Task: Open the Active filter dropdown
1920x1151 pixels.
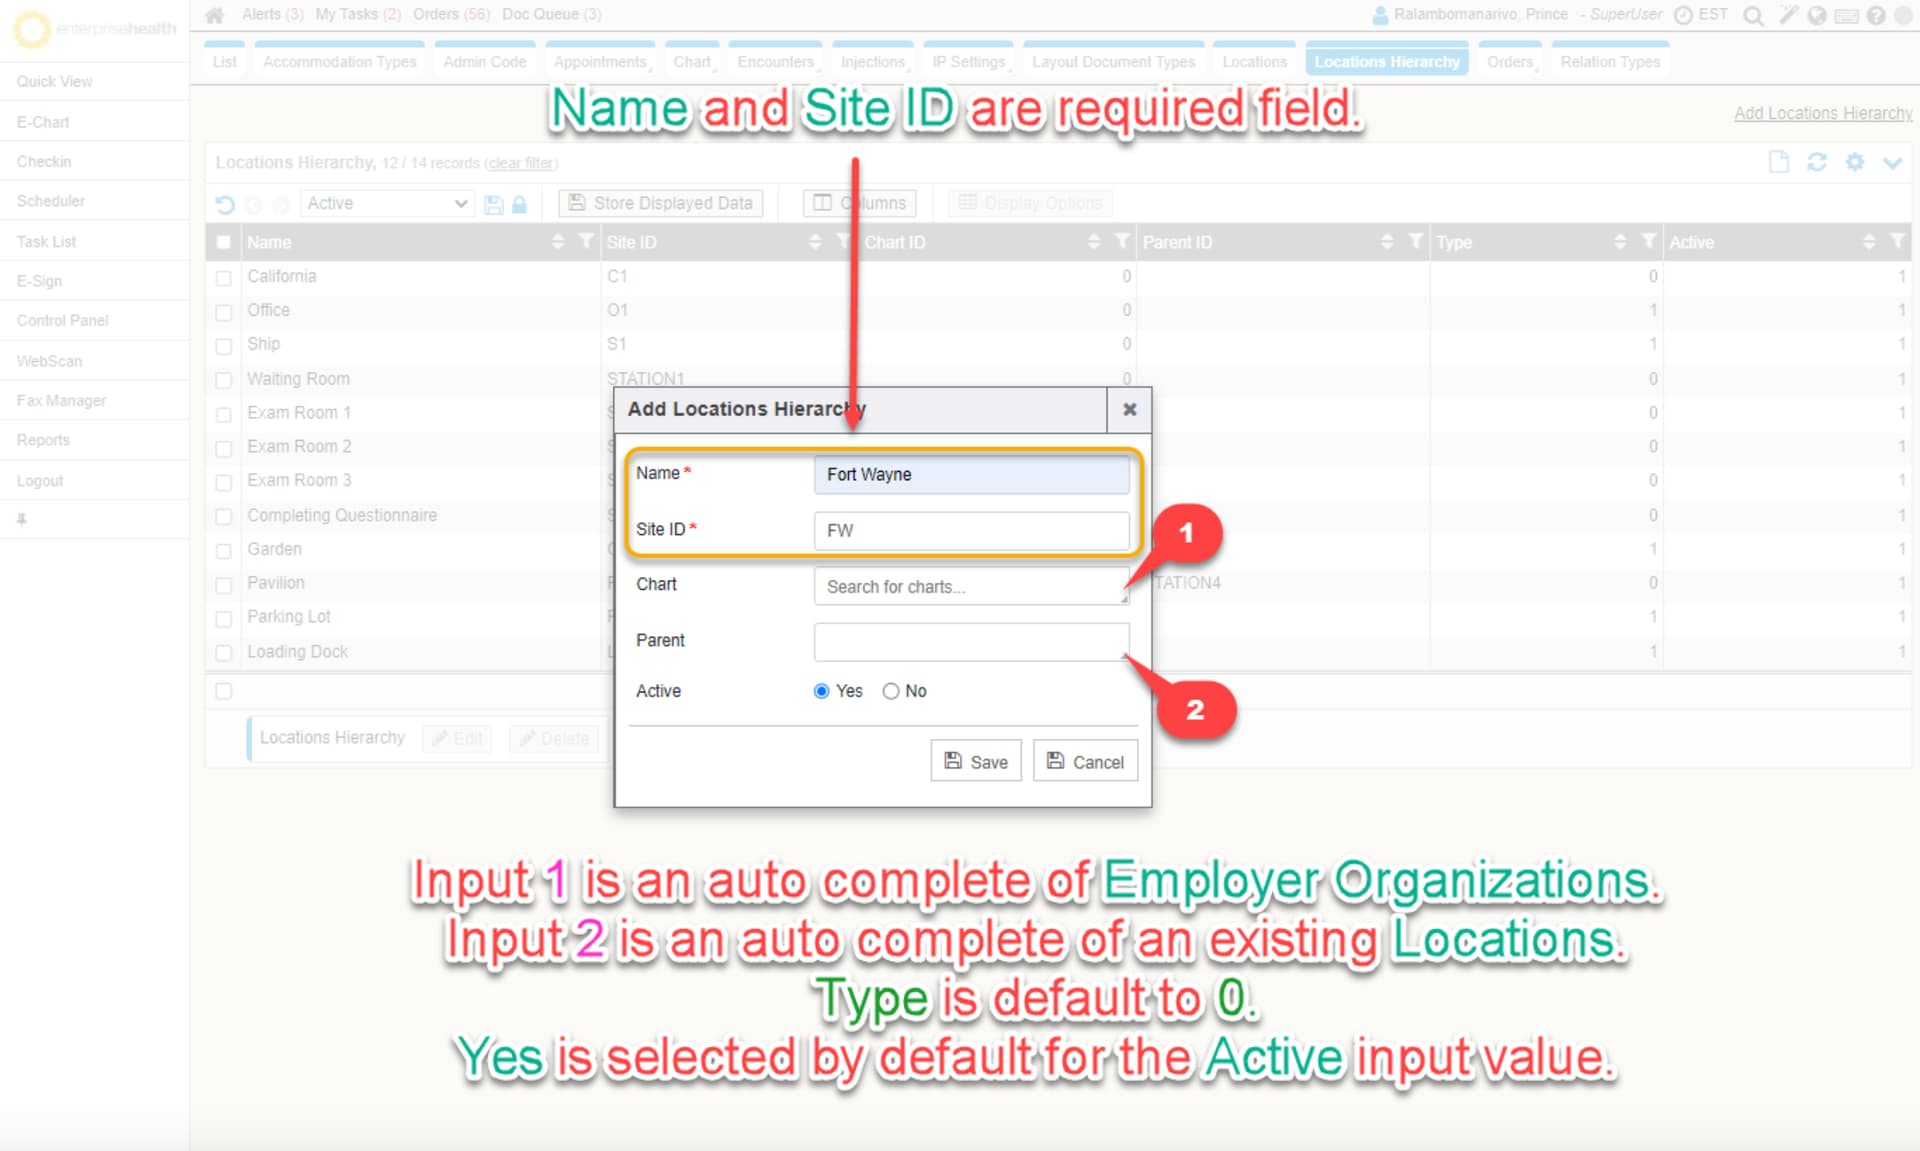Action: (x=386, y=203)
